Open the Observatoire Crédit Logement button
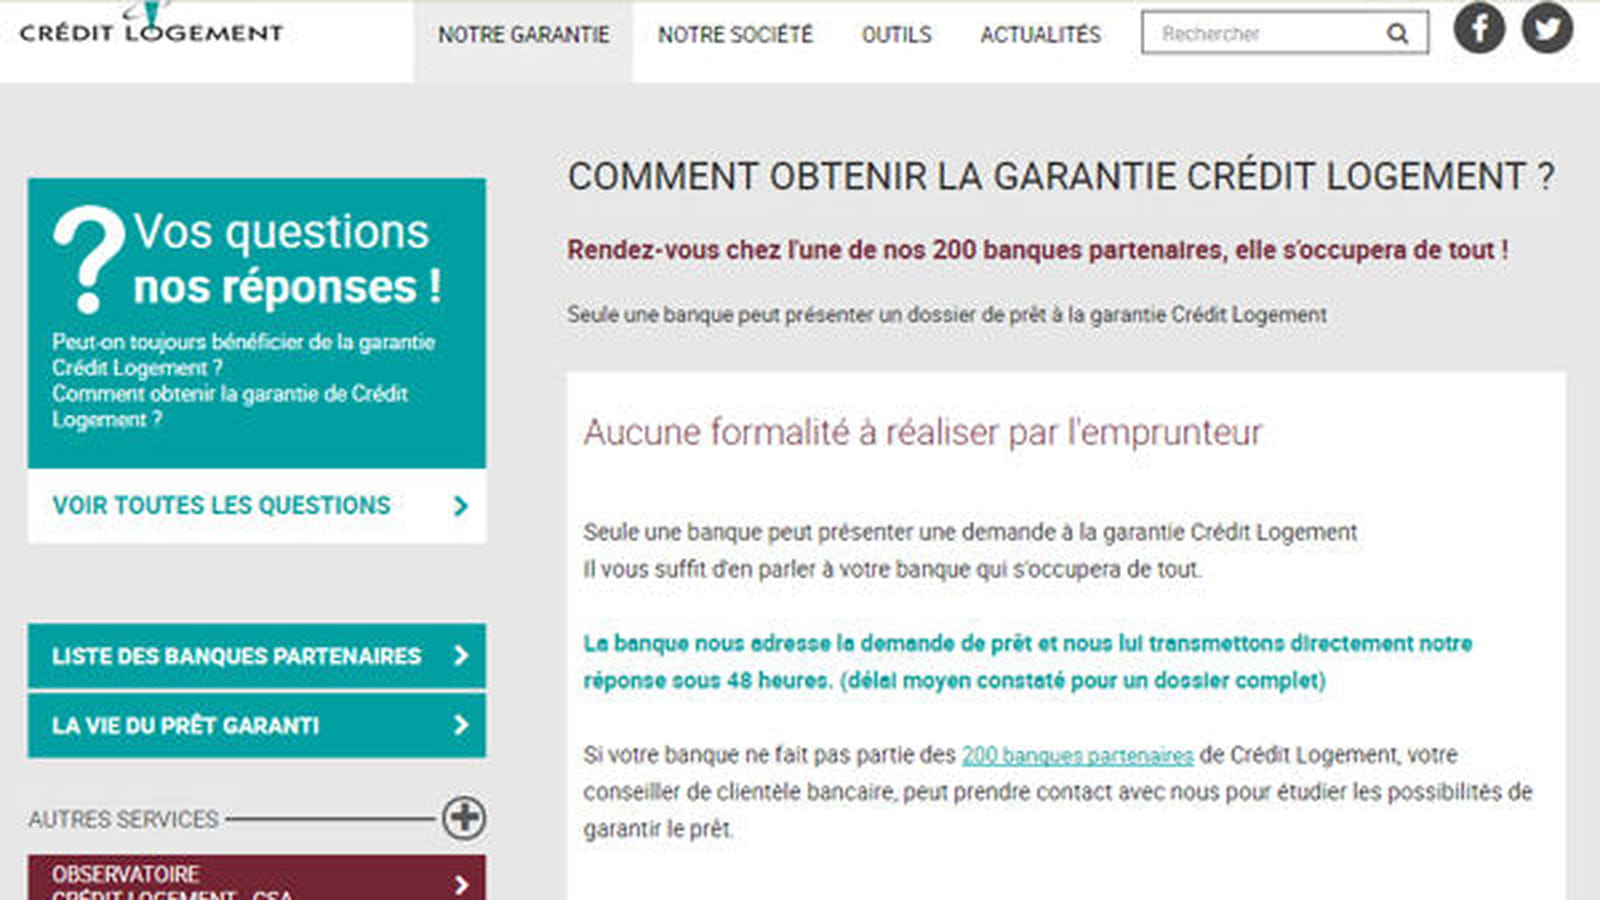The width and height of the screenshot is (1600, 900). (257, 878)
